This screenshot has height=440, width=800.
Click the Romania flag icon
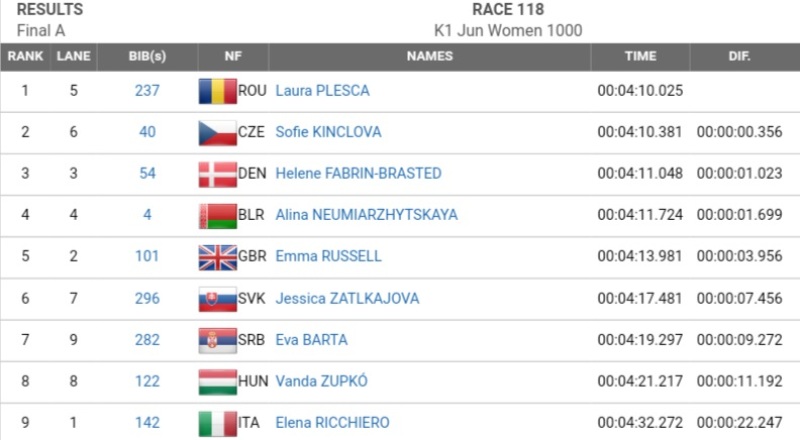pos(218,91)
